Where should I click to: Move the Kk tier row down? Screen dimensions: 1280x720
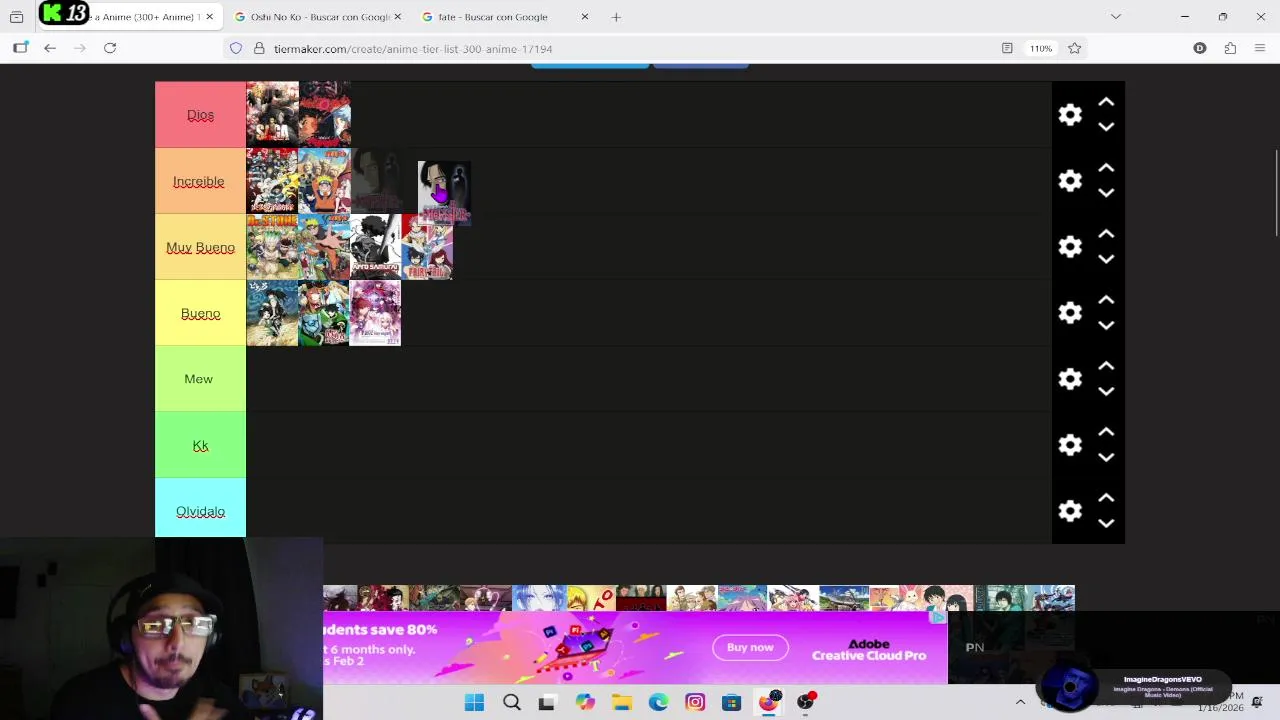[1106, 457]
